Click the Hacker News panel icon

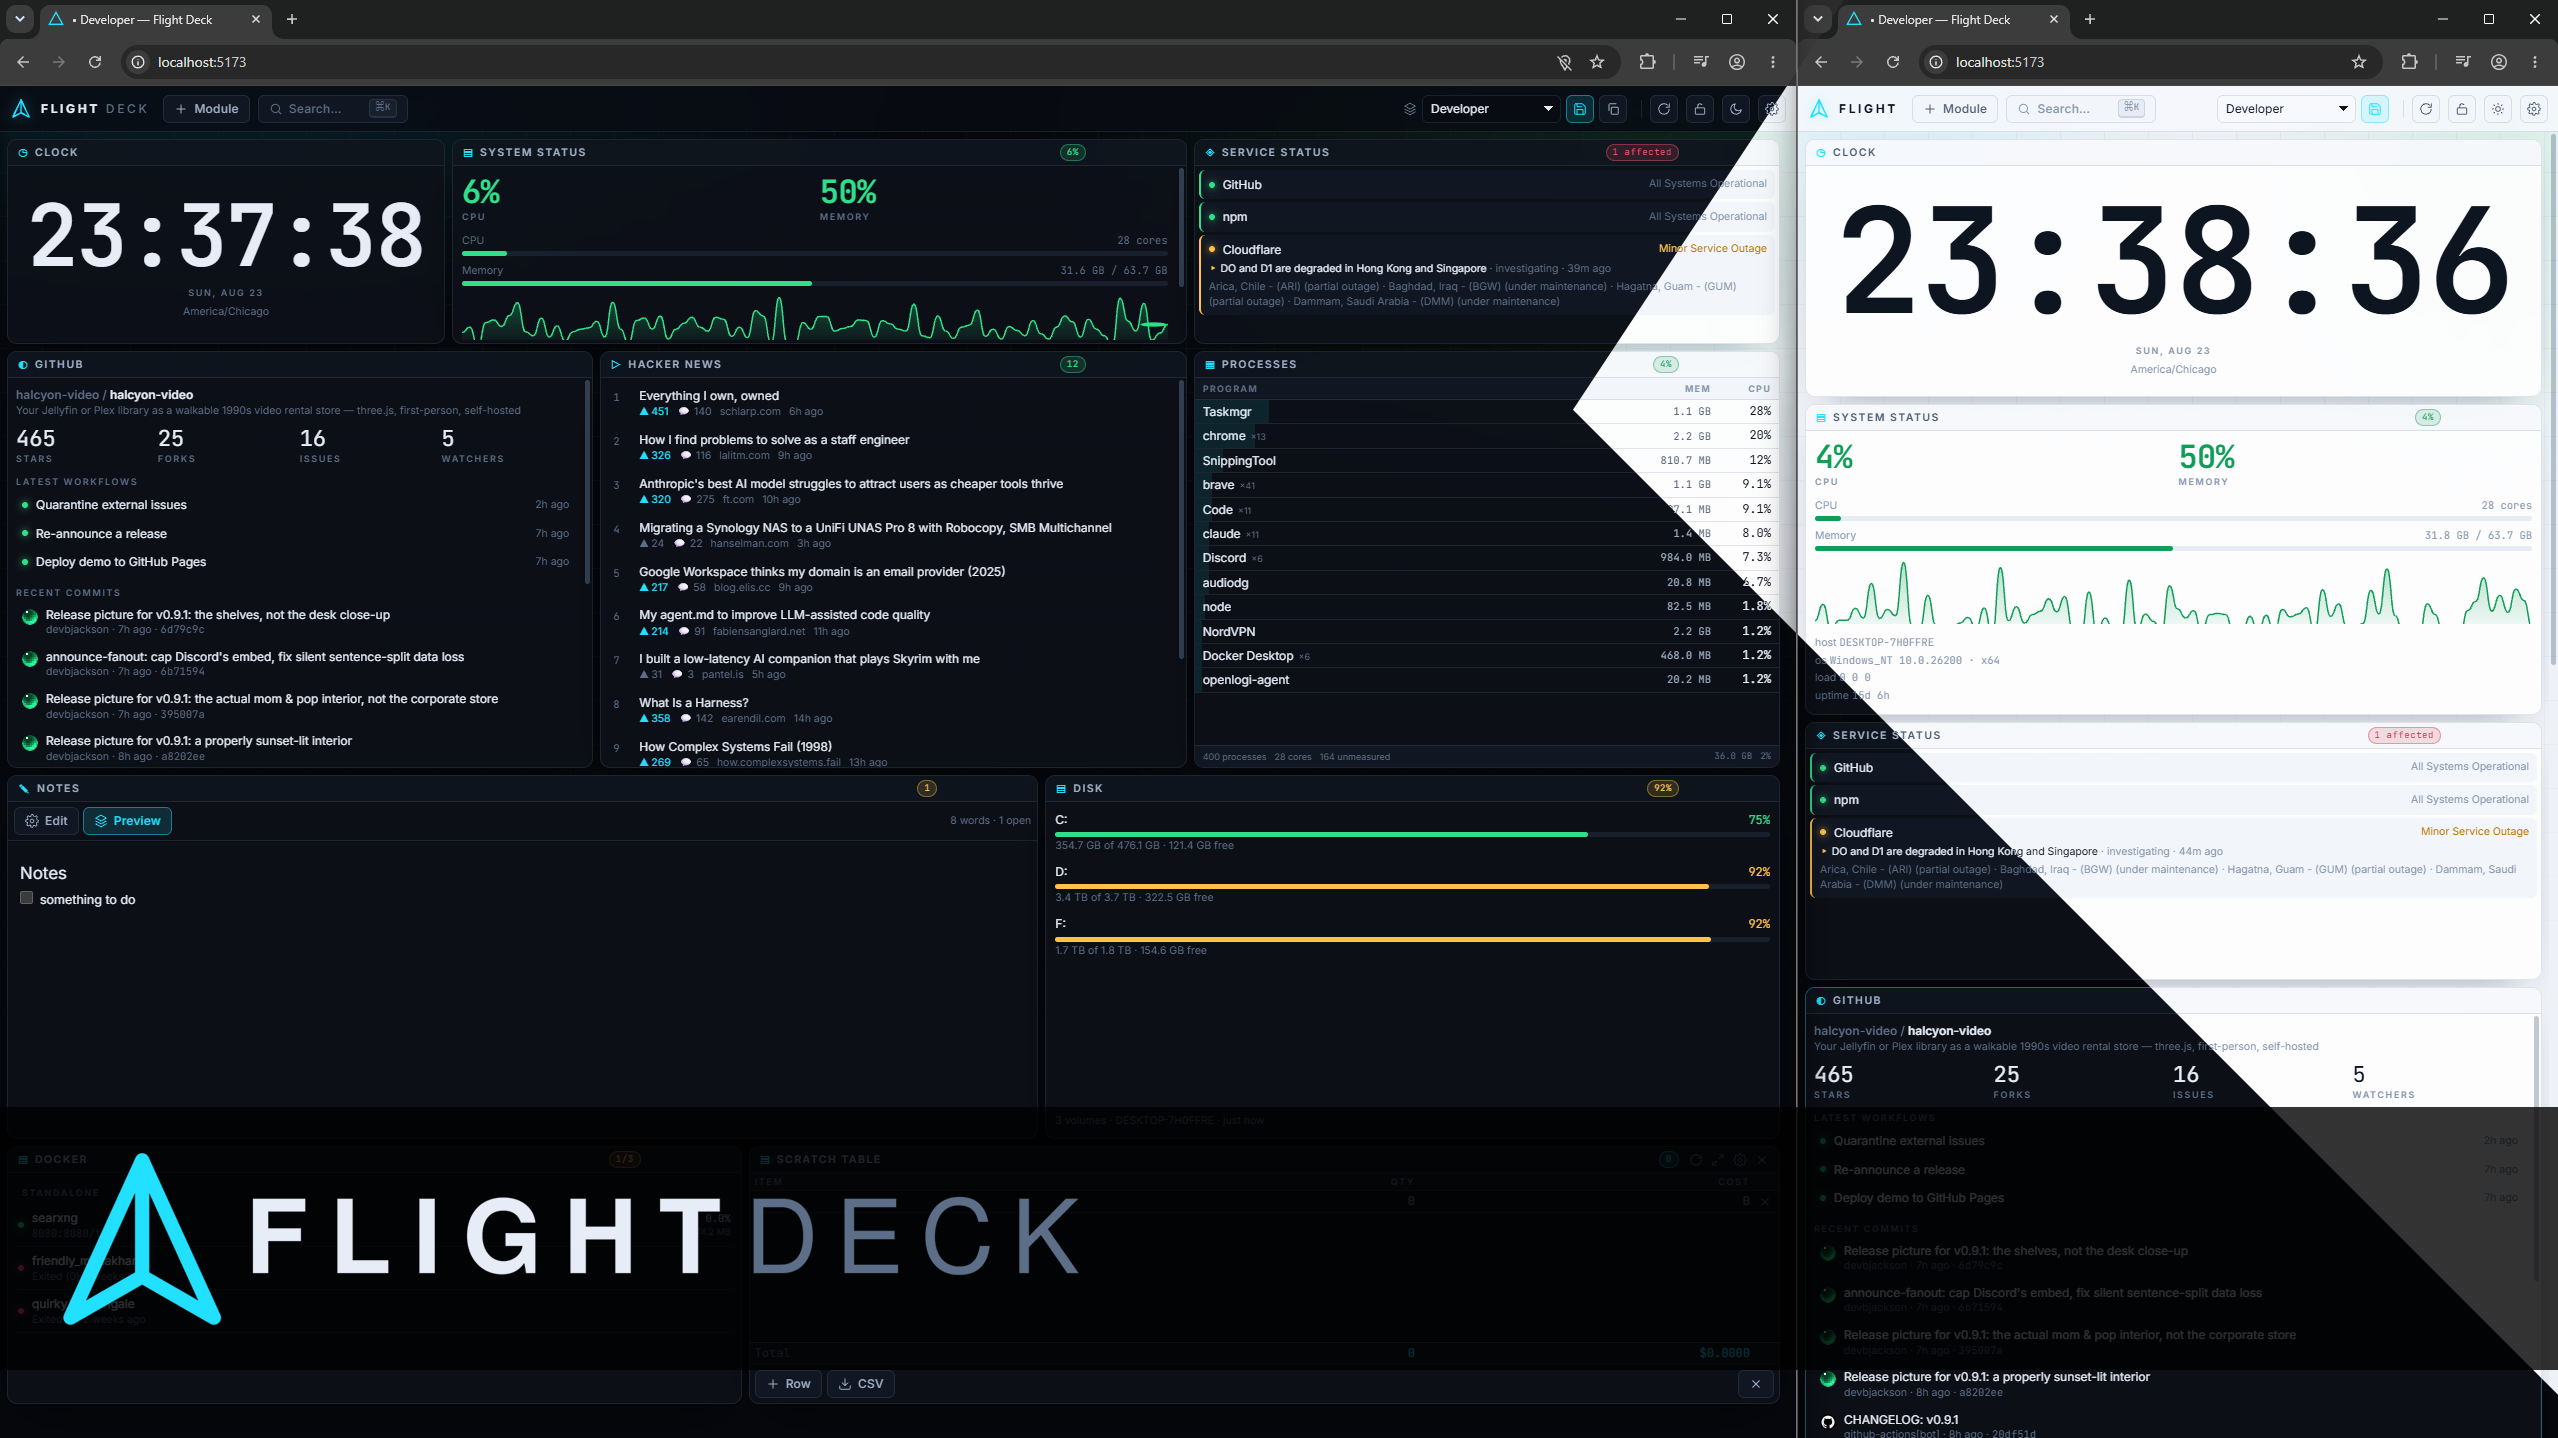point(615,365)
